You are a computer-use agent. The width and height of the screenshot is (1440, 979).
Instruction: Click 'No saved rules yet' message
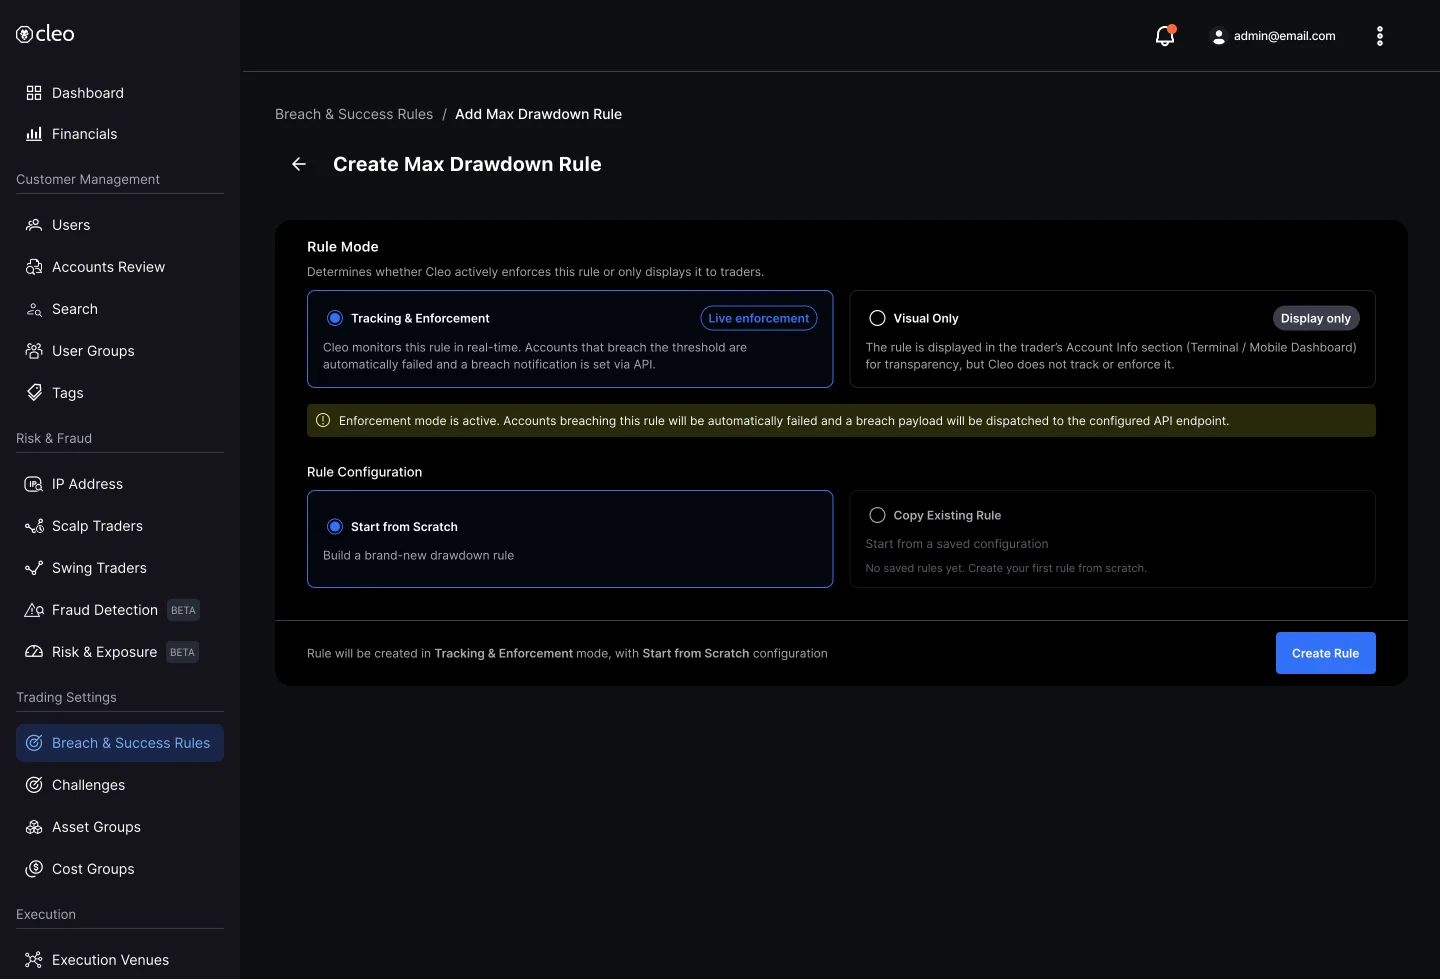tap(1006, 568)
